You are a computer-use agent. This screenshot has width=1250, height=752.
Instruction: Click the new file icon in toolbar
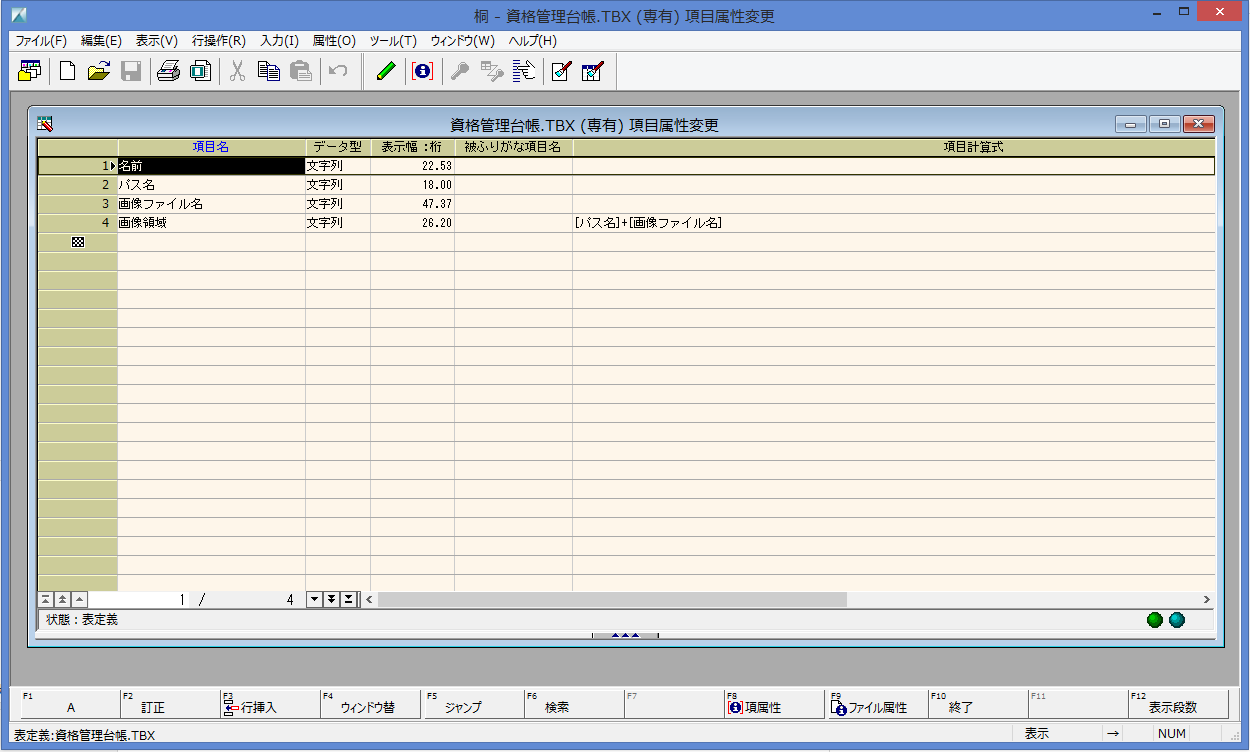(67, 71)
